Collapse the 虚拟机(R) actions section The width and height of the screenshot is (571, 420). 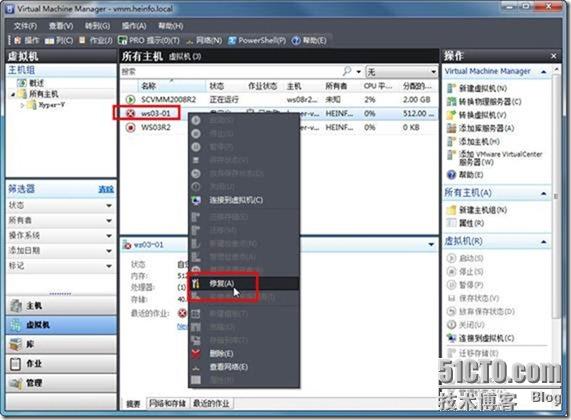pyautogui.click(x=544, y=242)
